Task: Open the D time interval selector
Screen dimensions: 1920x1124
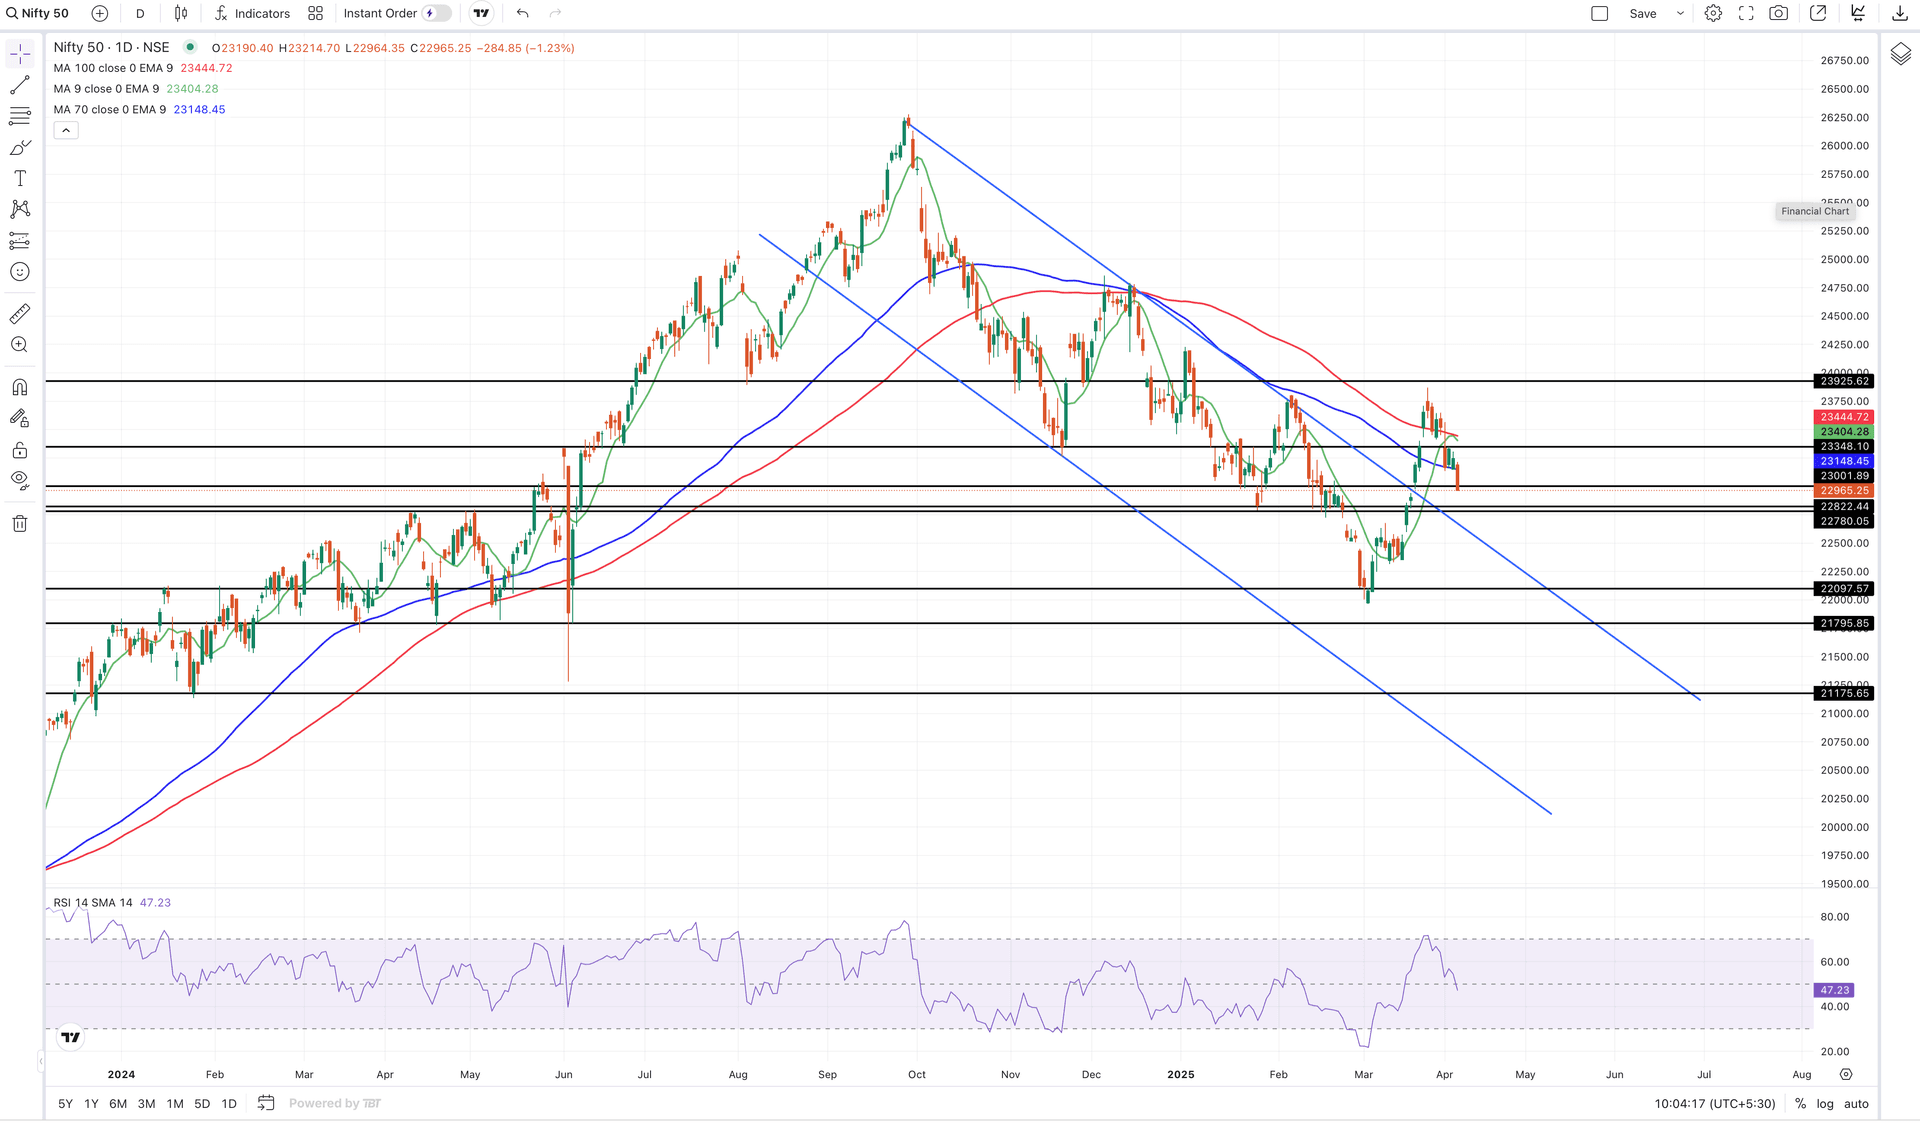Action: [140, 14]
